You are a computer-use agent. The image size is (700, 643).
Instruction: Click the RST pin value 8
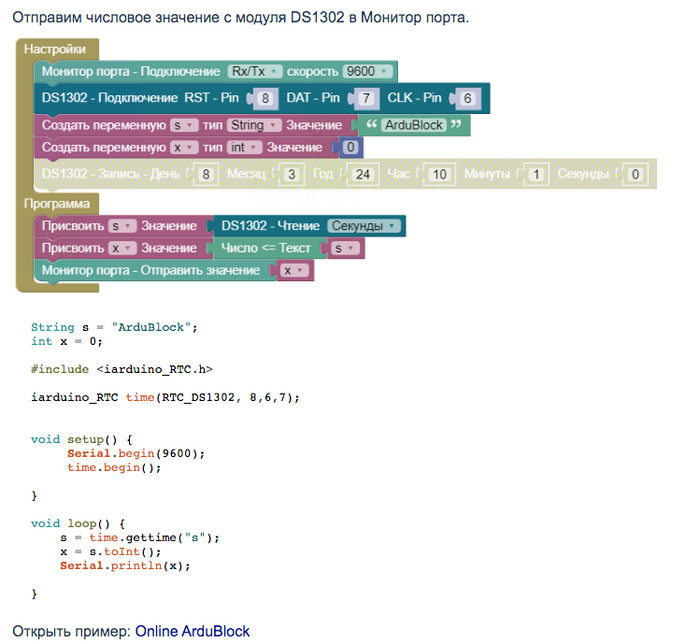tap(265, 98)
